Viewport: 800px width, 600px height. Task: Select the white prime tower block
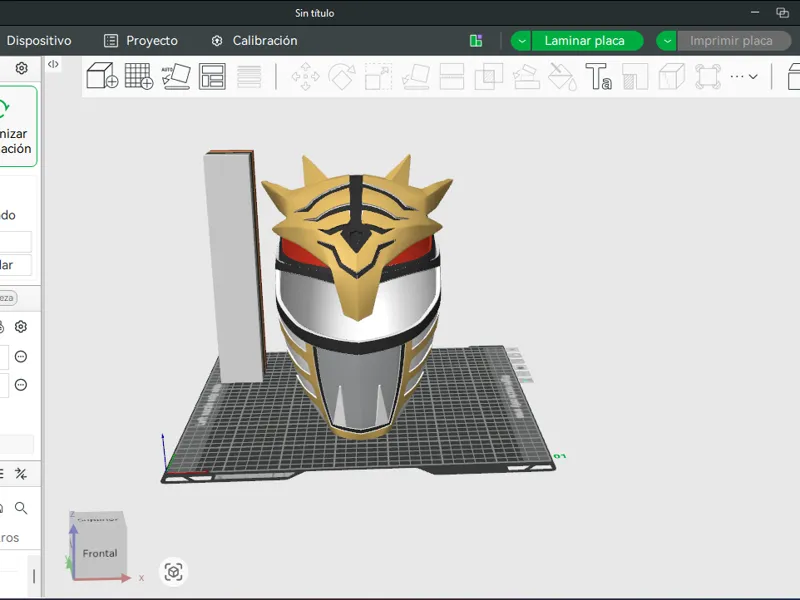click(x=234, y=265)
